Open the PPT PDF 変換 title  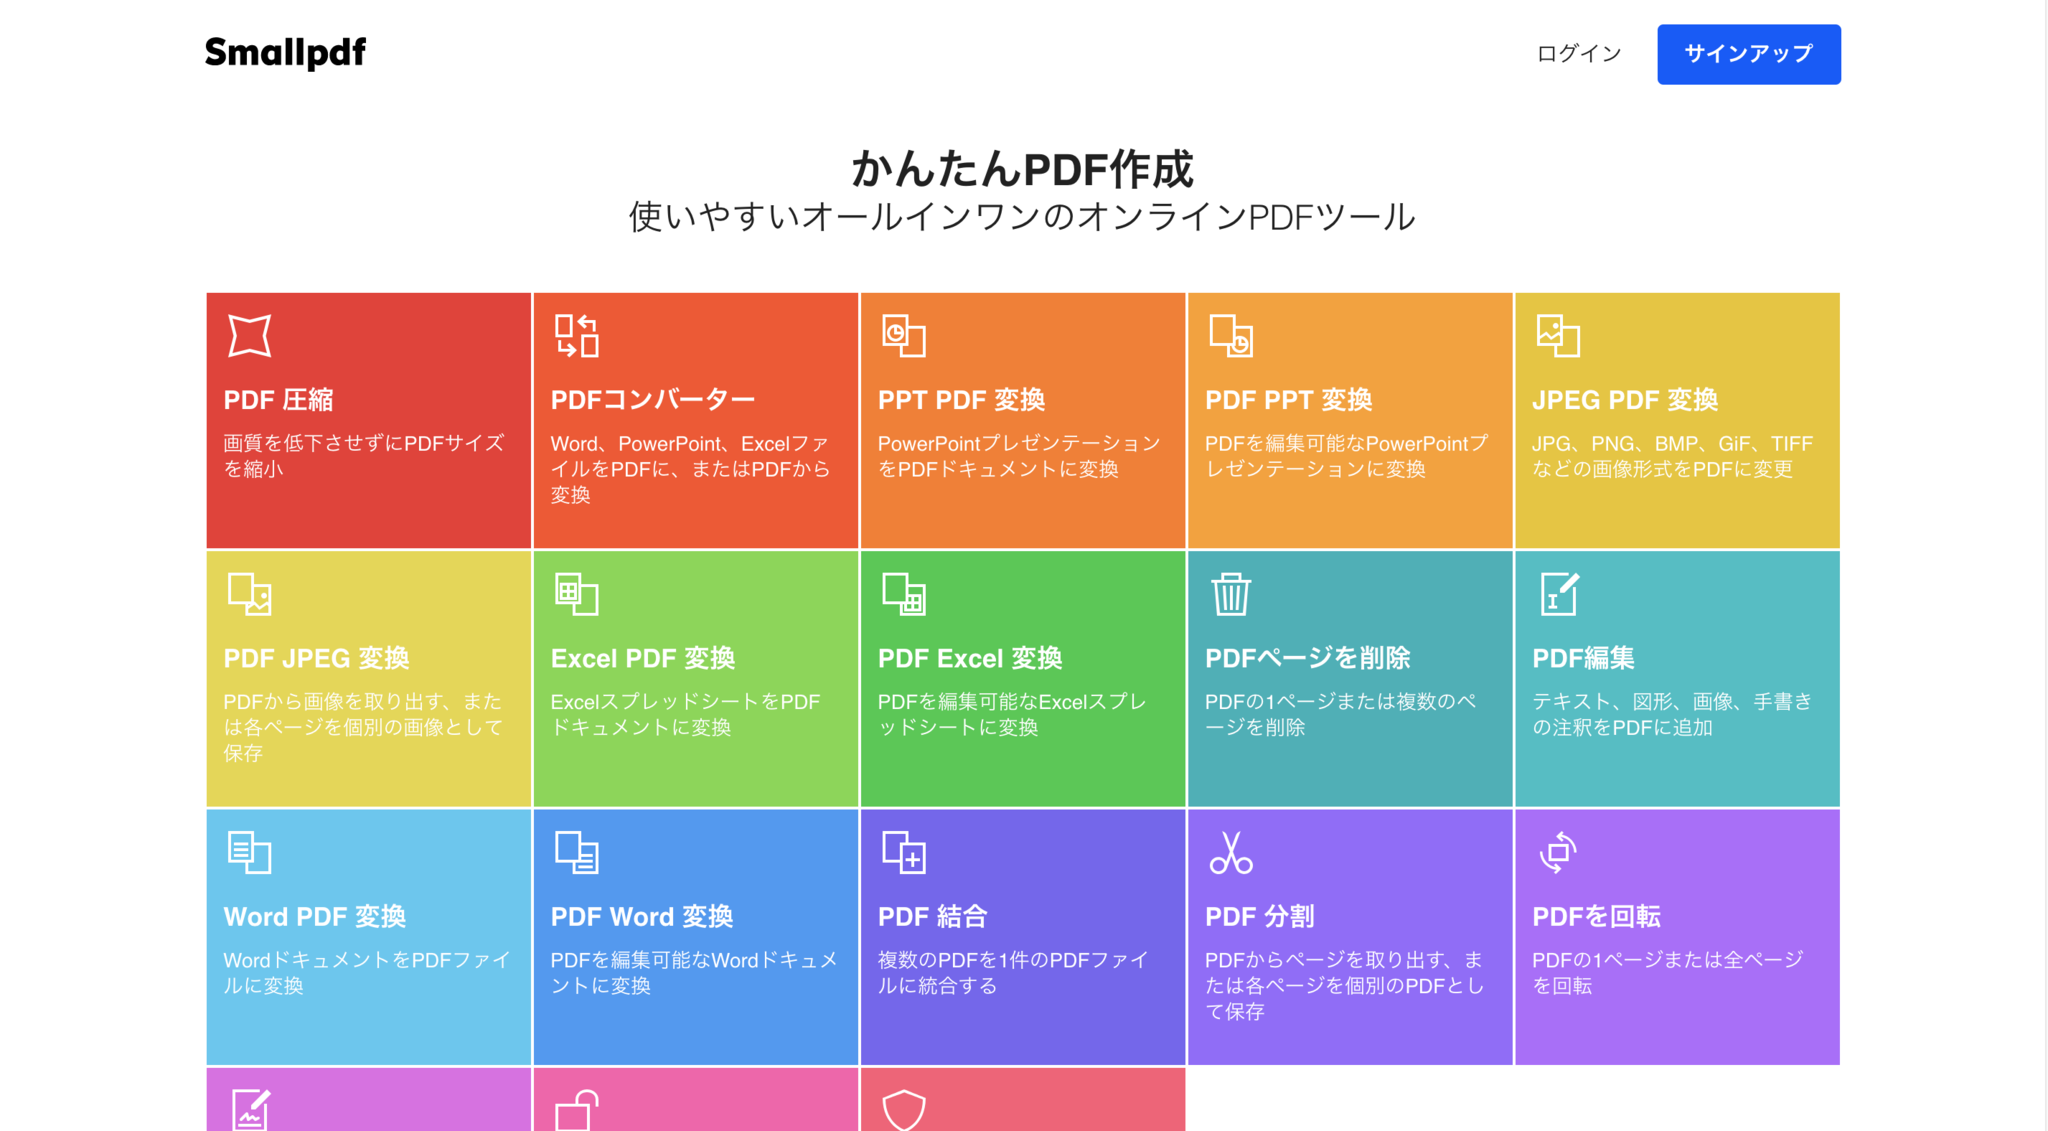[961, 400]
